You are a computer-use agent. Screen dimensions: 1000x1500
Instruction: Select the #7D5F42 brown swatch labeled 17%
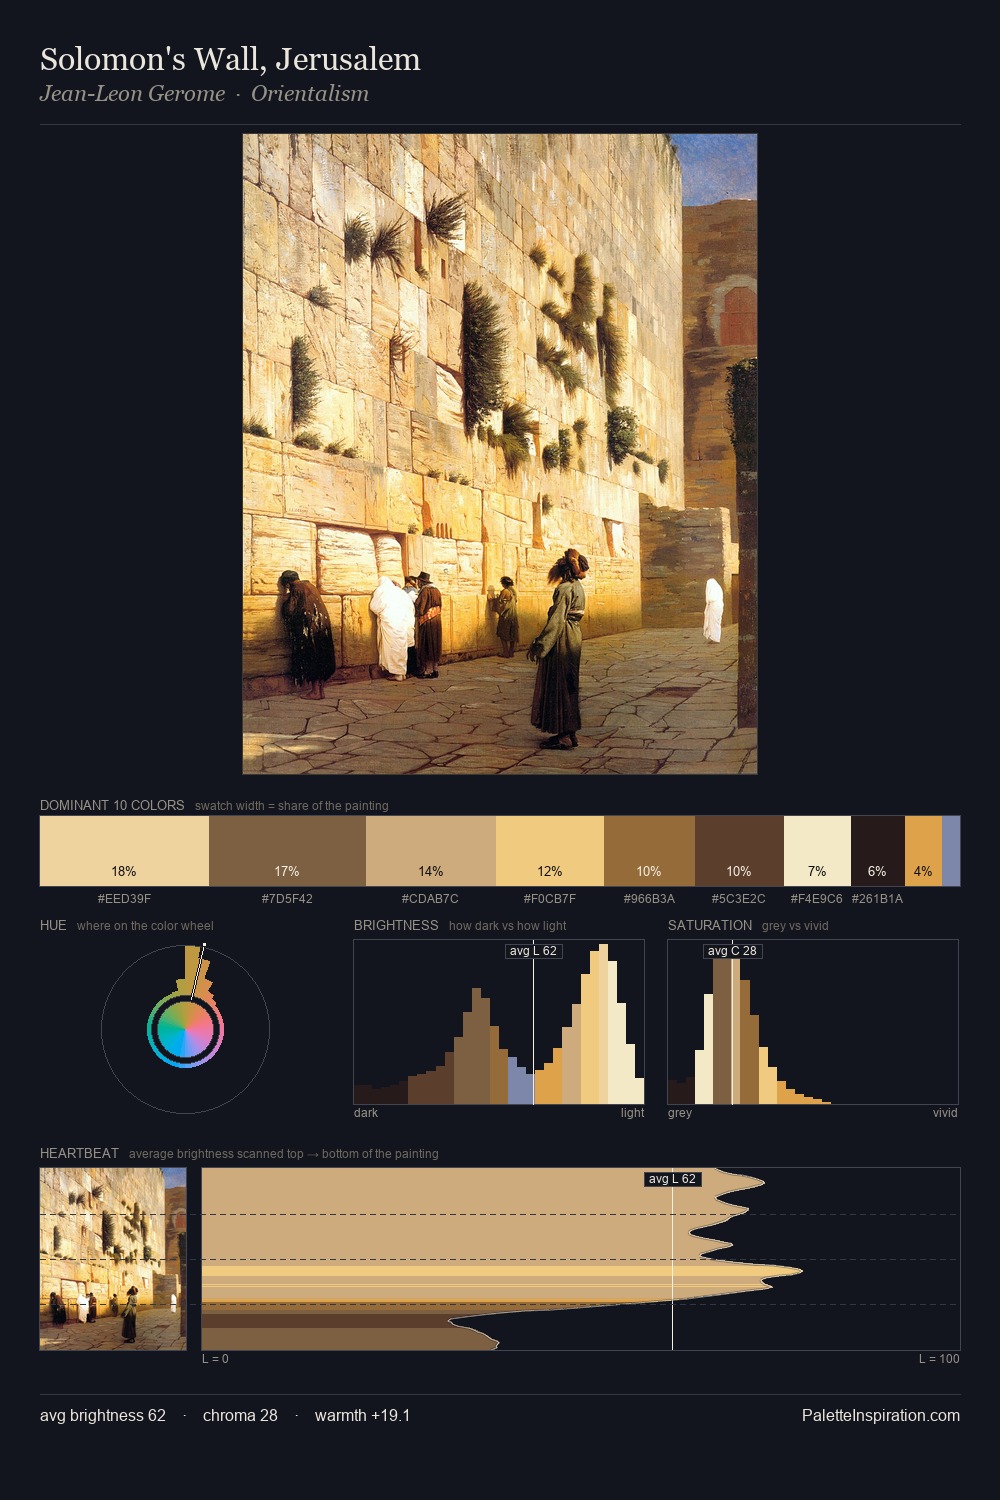pos(287,851)
